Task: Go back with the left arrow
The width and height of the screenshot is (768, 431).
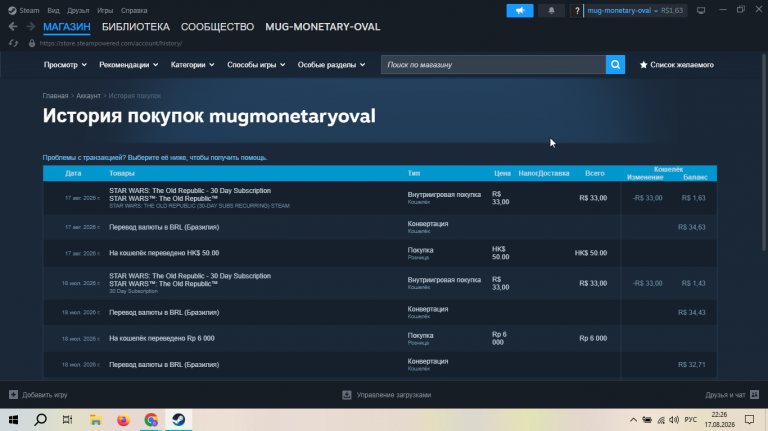Action: (x=13, y=27)
